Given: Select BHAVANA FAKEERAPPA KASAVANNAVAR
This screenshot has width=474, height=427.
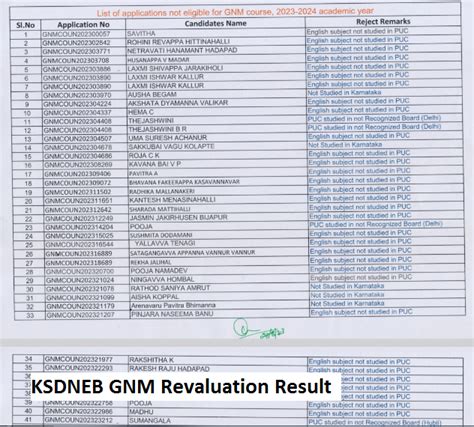Looking at the screenshot, I should [185, 182].
